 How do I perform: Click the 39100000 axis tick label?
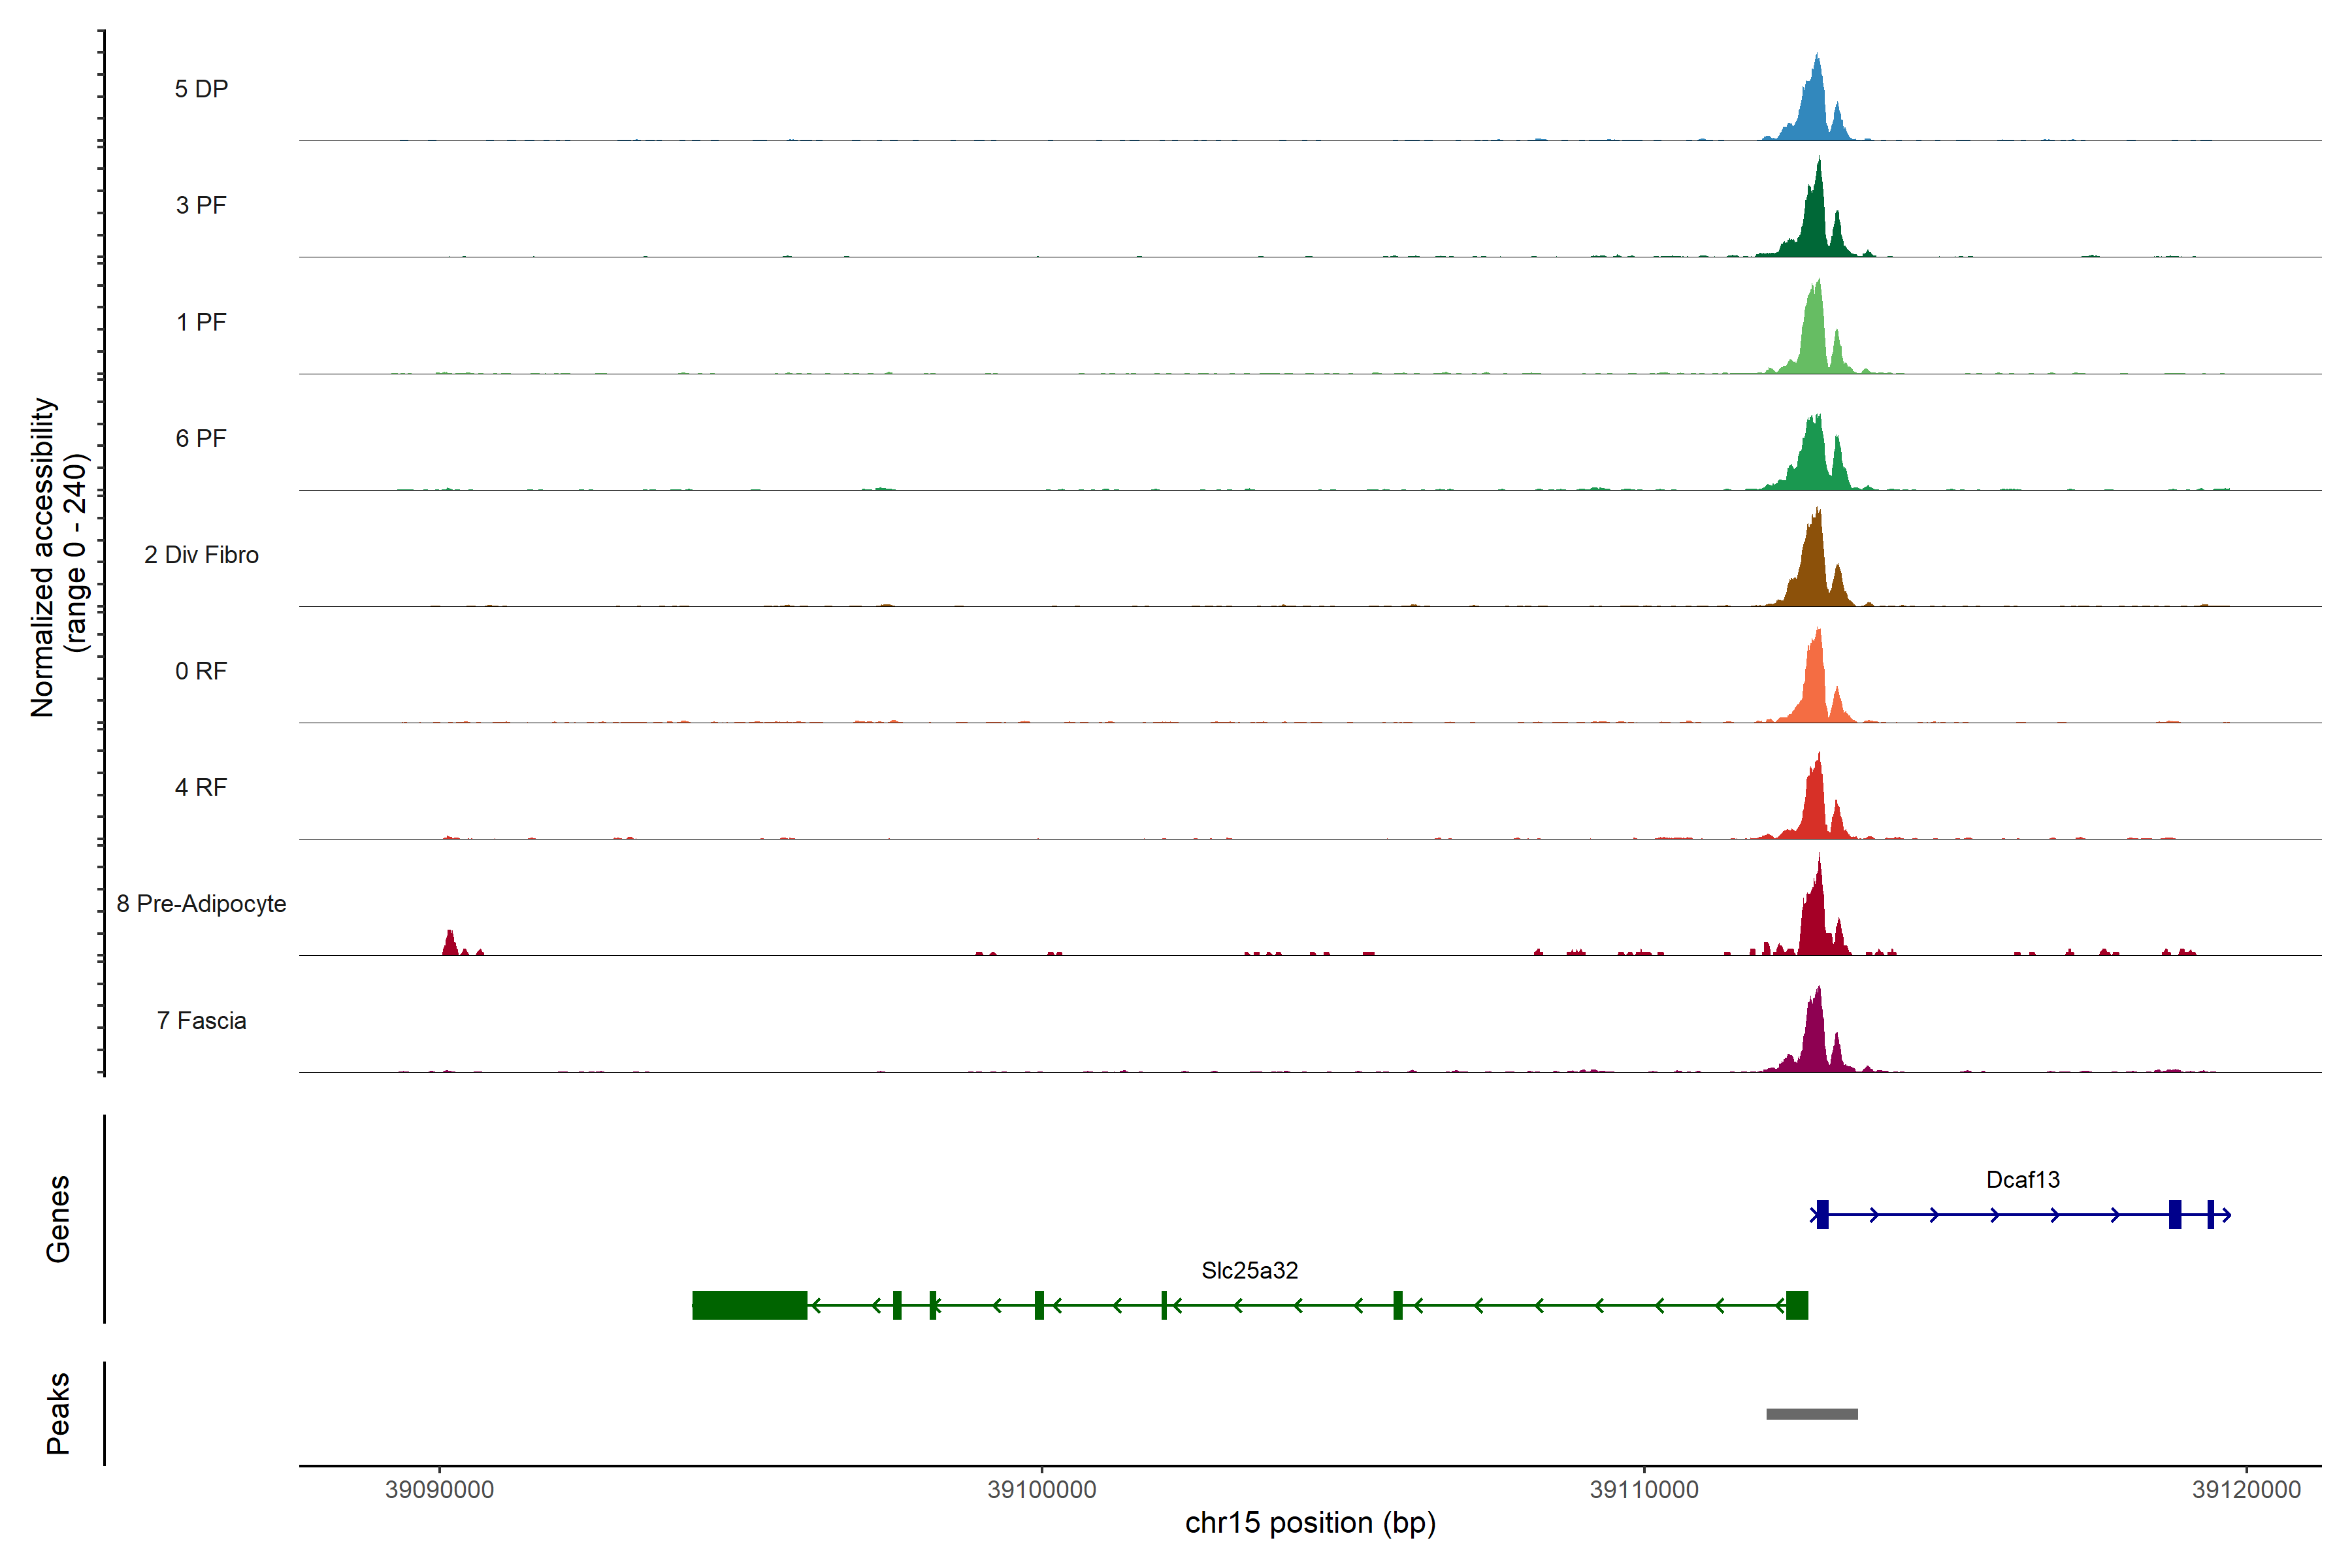pyautogui.click(x=1041, y=1490)
